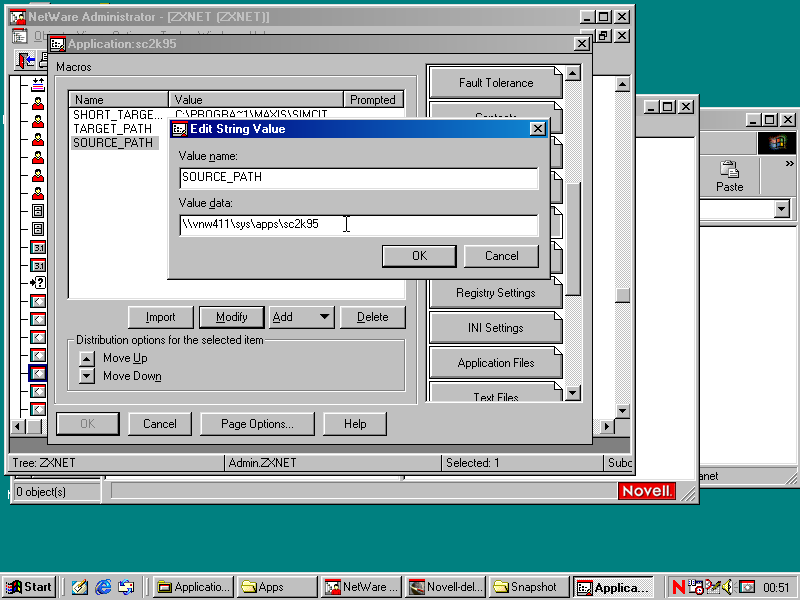Viewport: 800px width, 600px height.
Task: Click the Move Up arrow
Action: click(x=87, y=359)
